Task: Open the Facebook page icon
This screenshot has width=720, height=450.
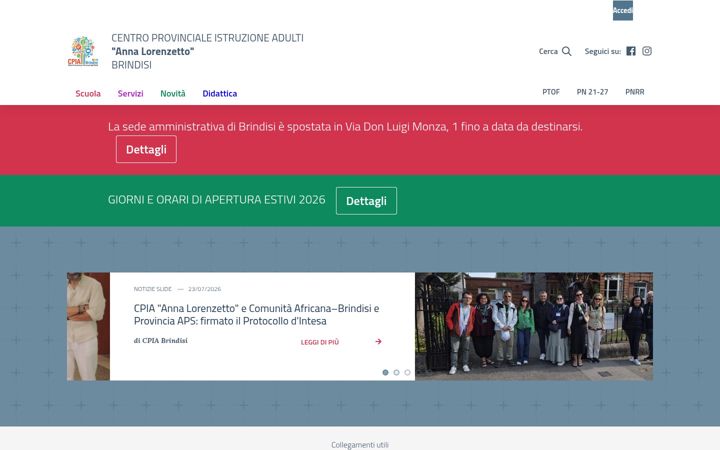Action: point(631,51)
